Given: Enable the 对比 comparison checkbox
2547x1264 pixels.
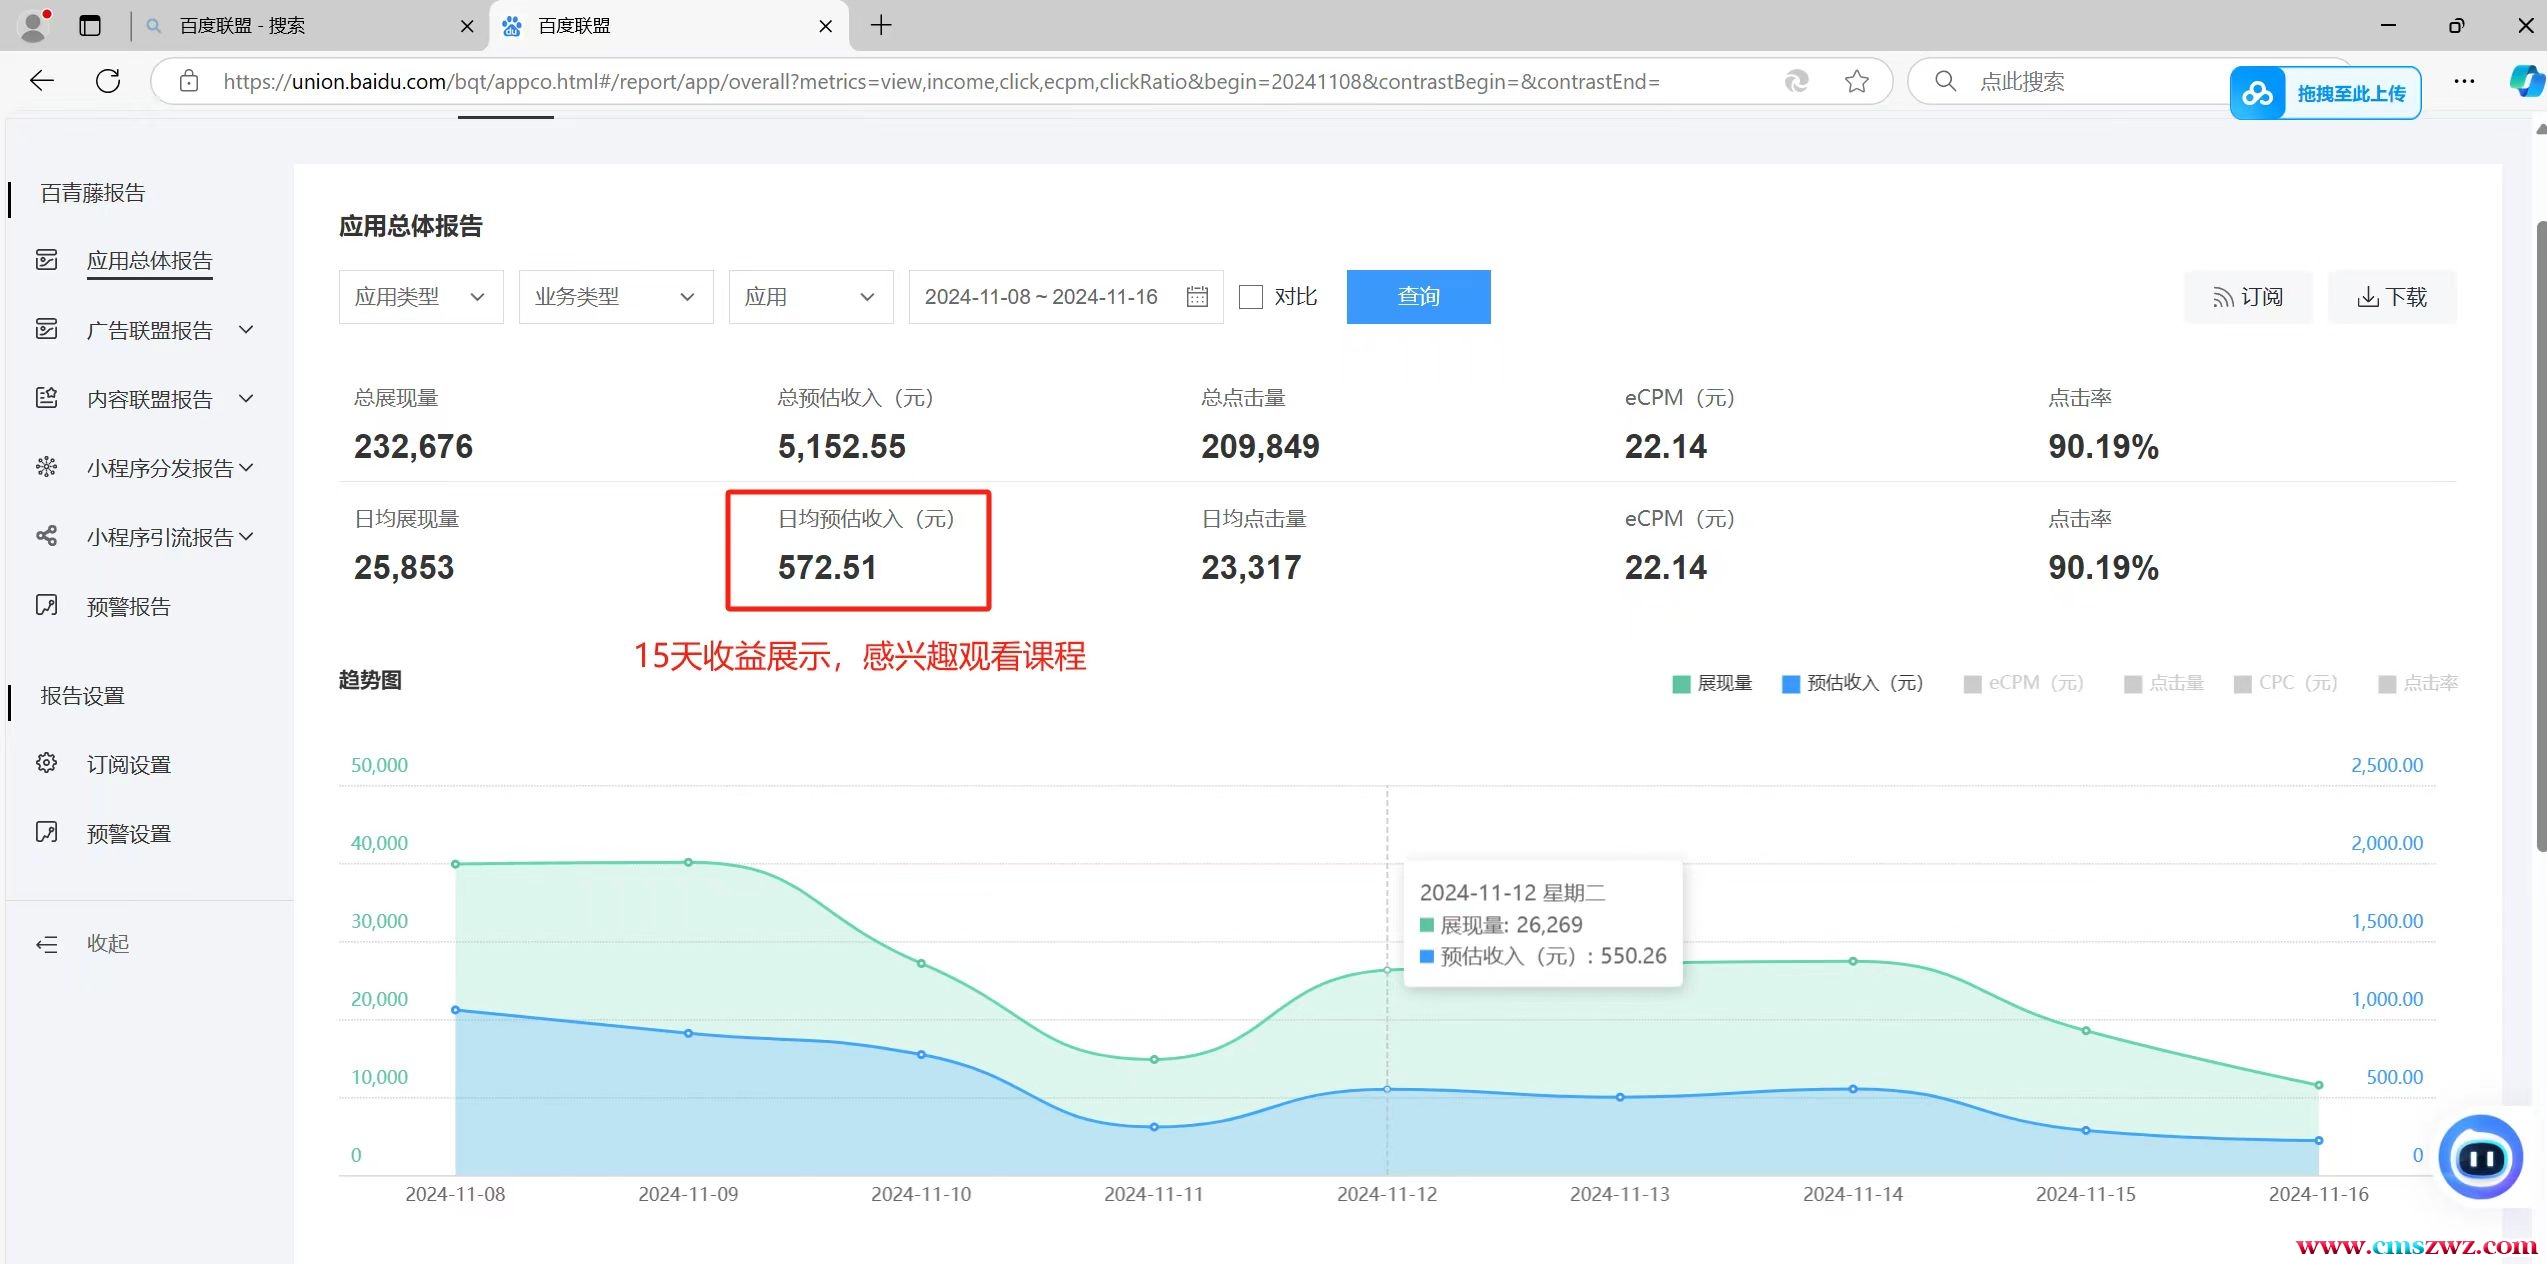Looking at the screenshot, I should (x=1251, y=297).
